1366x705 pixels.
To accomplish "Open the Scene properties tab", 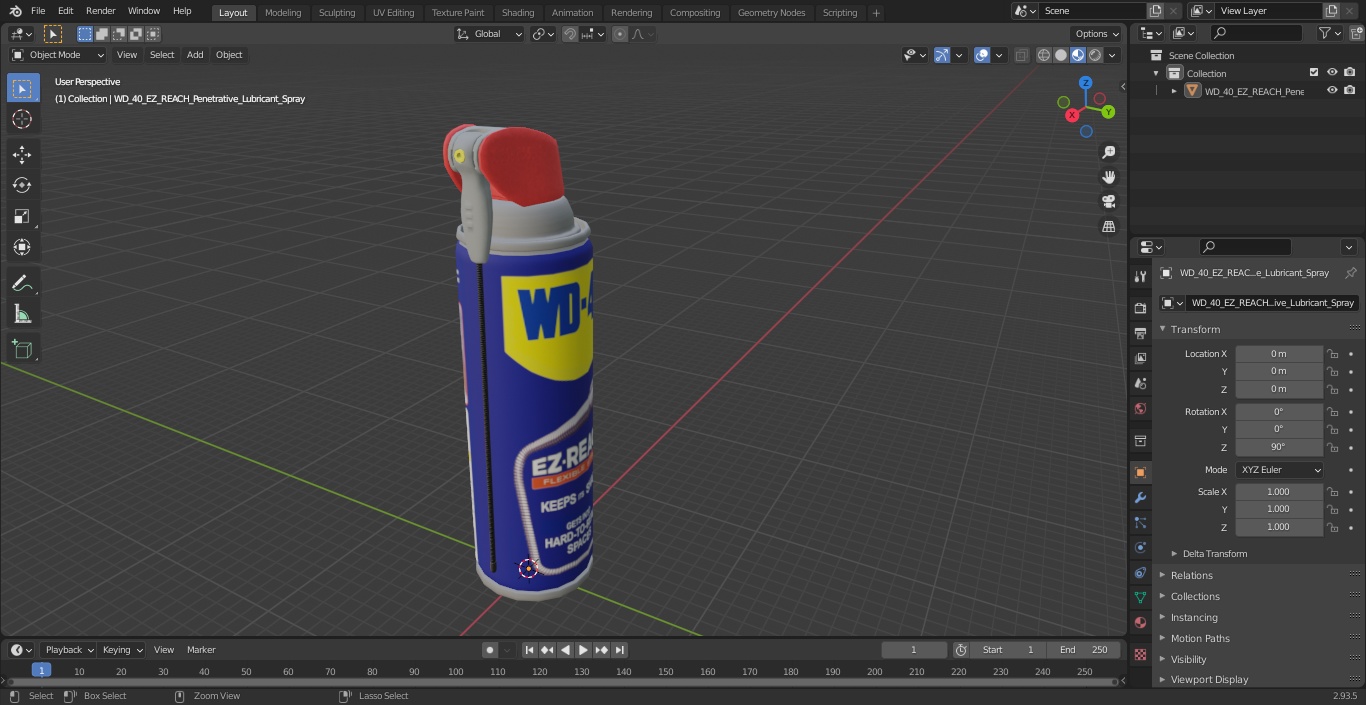I will [1140, 383].
